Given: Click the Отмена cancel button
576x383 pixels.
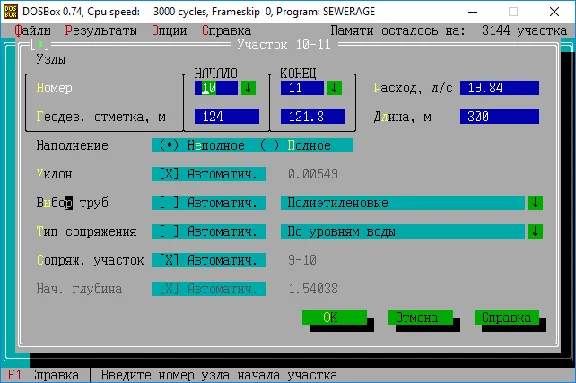Looking at the screenshot, I should [x=420, y=318].
